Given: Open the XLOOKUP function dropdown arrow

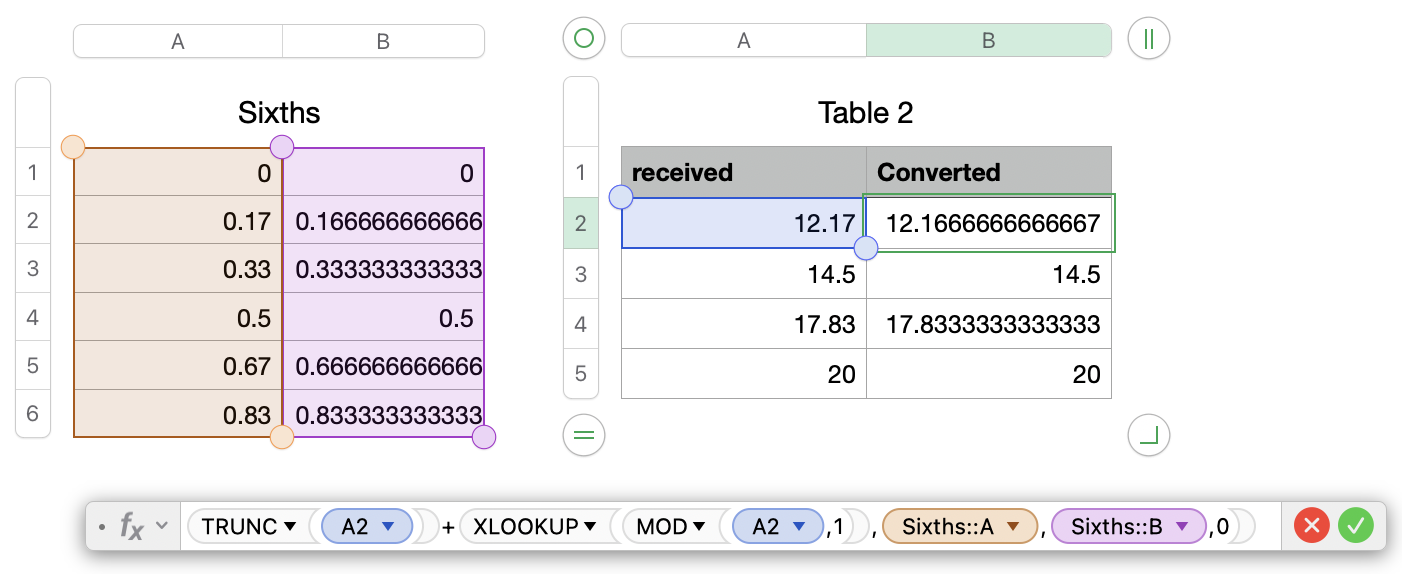Looking at the screenshot, I should pyautogui.click(x=590, y=526).
